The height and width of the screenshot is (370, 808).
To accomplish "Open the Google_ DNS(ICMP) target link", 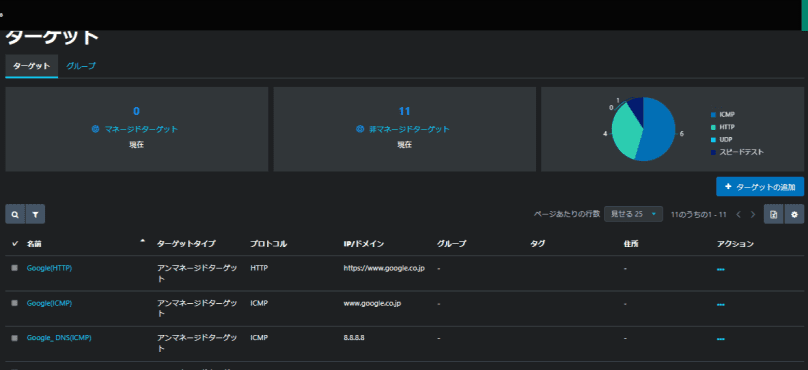I will pyautogui.click(x=59, y=338).
